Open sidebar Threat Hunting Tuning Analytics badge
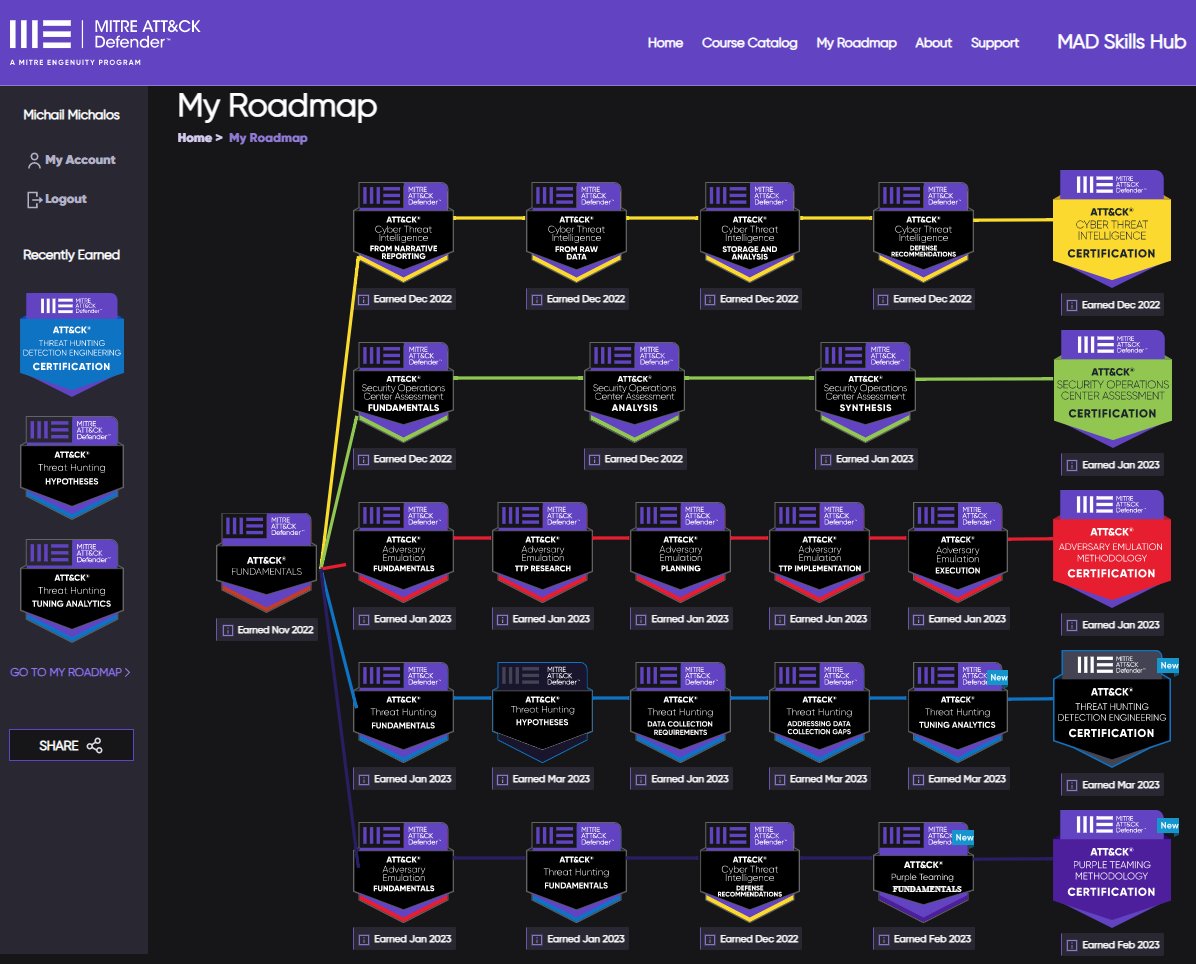1196x964 pixels. [72, 590]
